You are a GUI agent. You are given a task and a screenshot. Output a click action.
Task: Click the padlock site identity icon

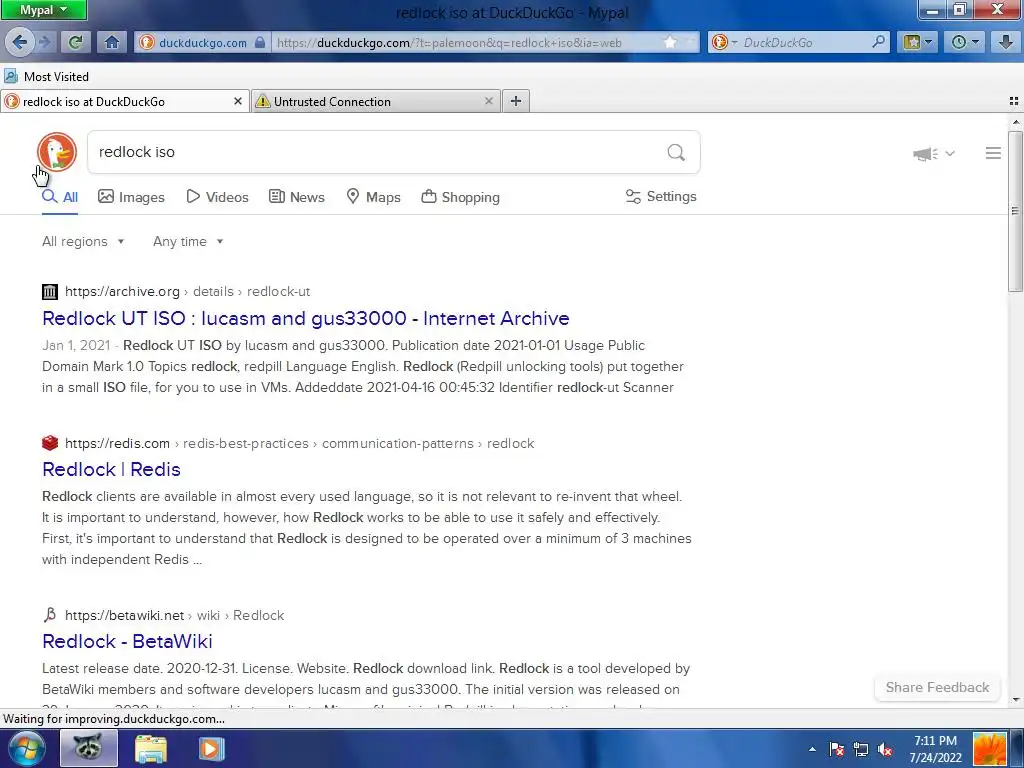click(x=260, y=42)
